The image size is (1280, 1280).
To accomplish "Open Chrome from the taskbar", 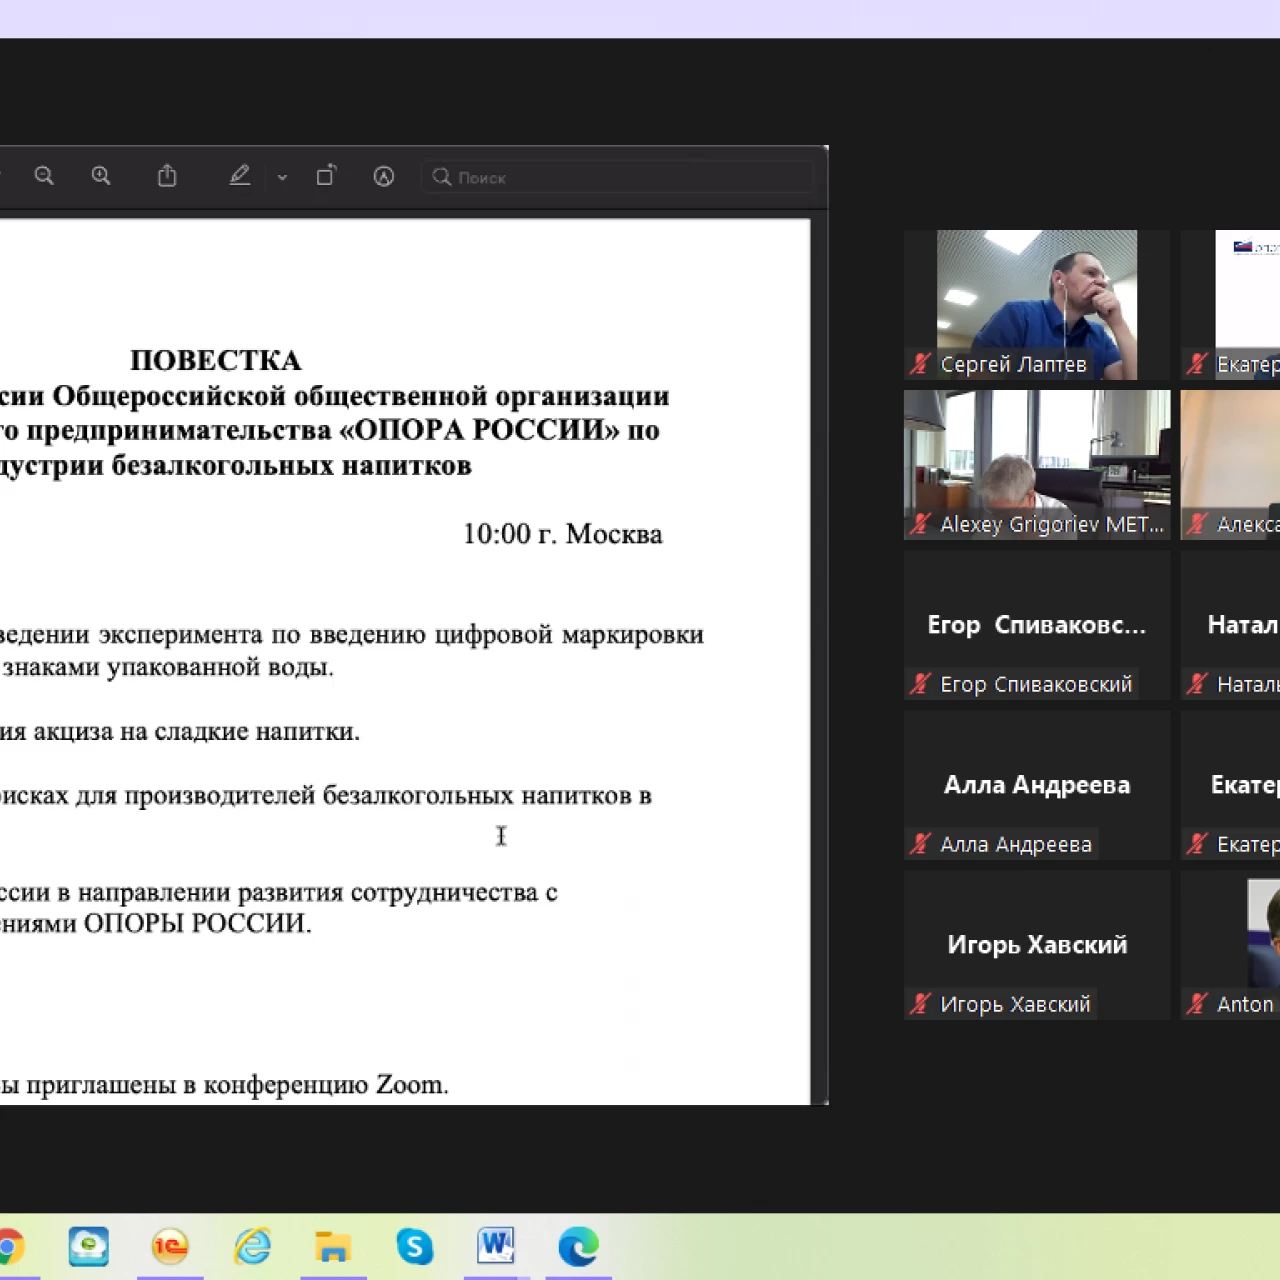I will [8, 1247].
